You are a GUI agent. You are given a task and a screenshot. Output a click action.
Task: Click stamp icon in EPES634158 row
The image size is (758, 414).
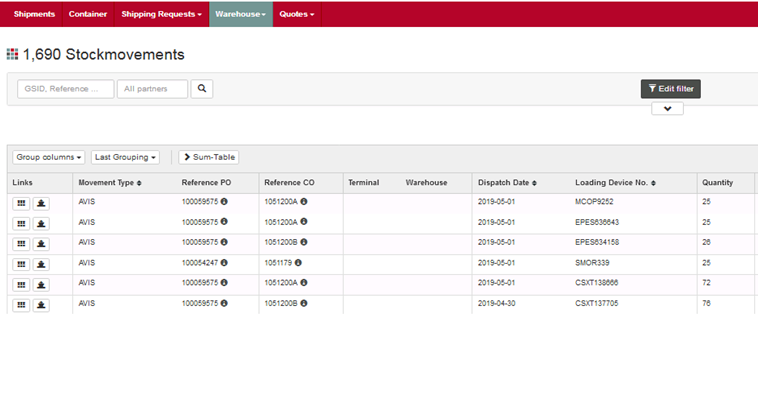click(x=41, y=244)
